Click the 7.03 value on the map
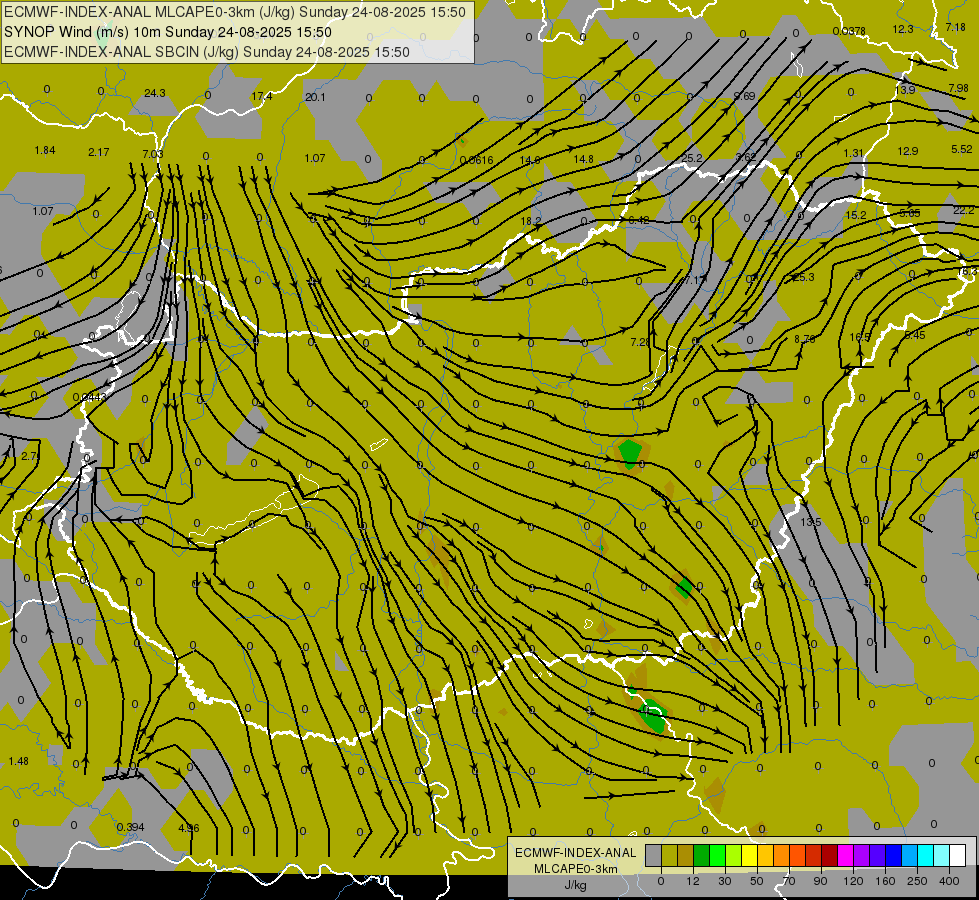This screenshot has width=979, height=900. pos(153,154)
